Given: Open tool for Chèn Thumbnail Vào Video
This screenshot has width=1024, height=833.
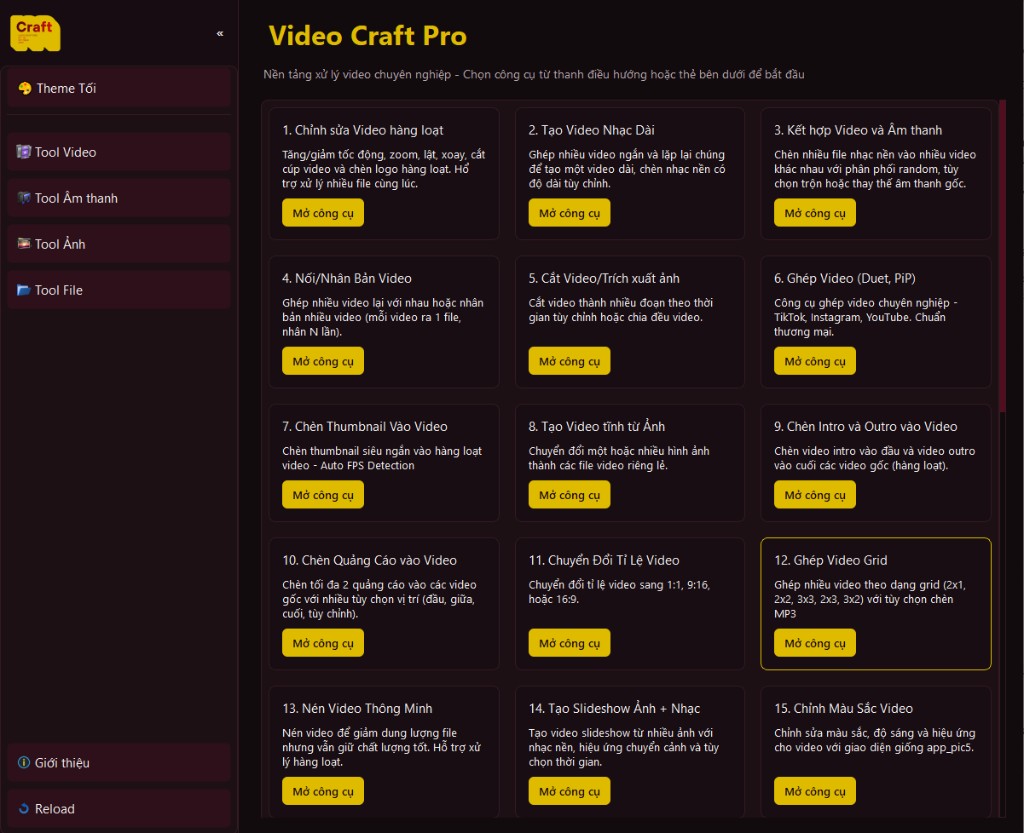Looking at the screenshot, I should [323, 495].
